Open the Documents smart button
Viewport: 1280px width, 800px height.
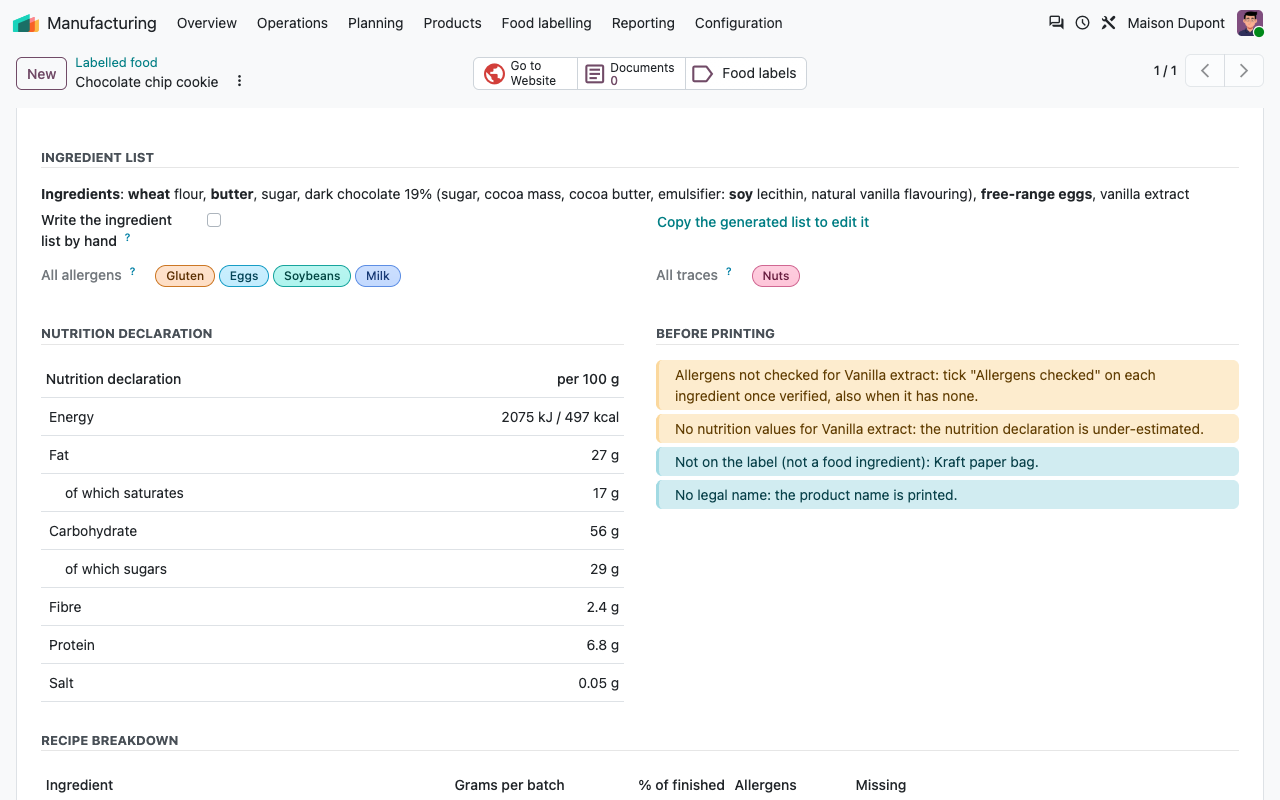[631, 73]
